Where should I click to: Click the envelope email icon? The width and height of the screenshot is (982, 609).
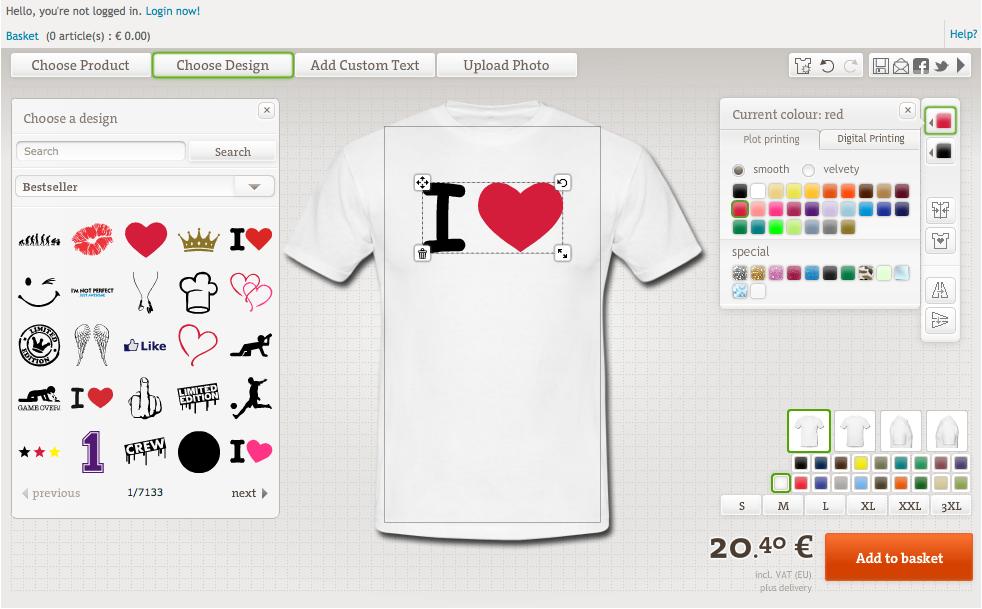point(901,66)
